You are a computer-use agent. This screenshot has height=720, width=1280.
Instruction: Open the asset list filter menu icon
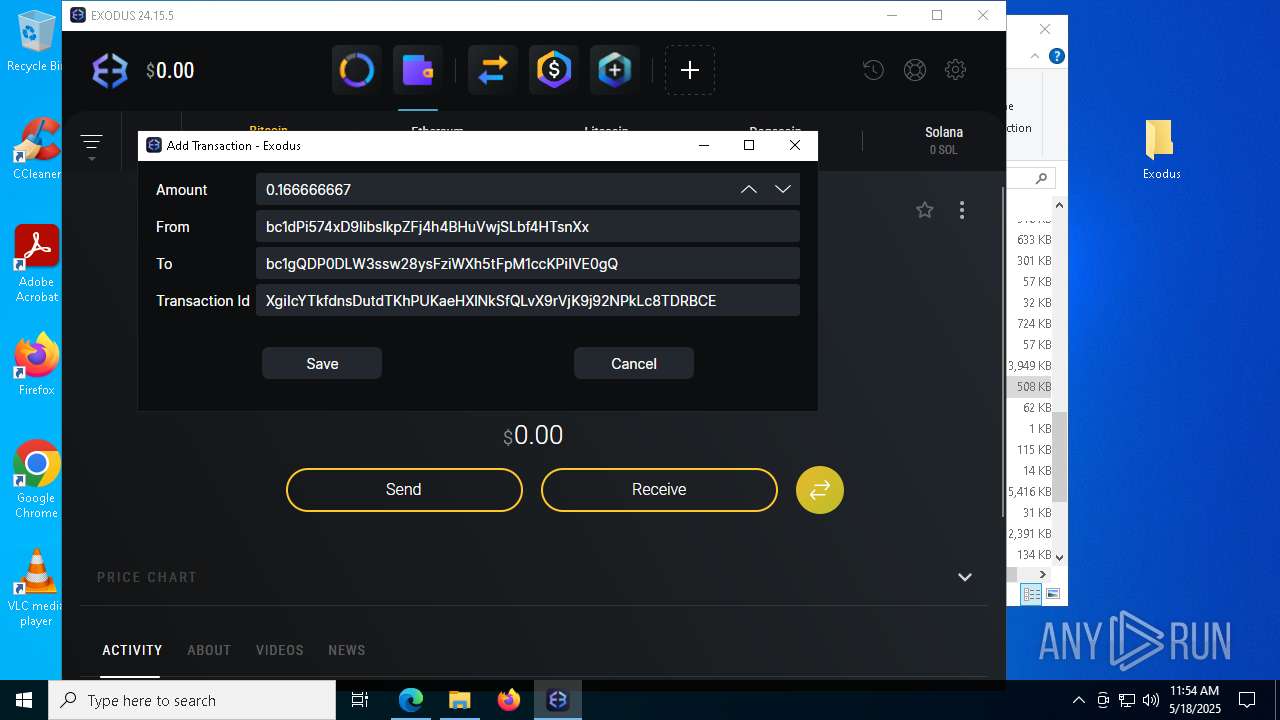point(92,146)
